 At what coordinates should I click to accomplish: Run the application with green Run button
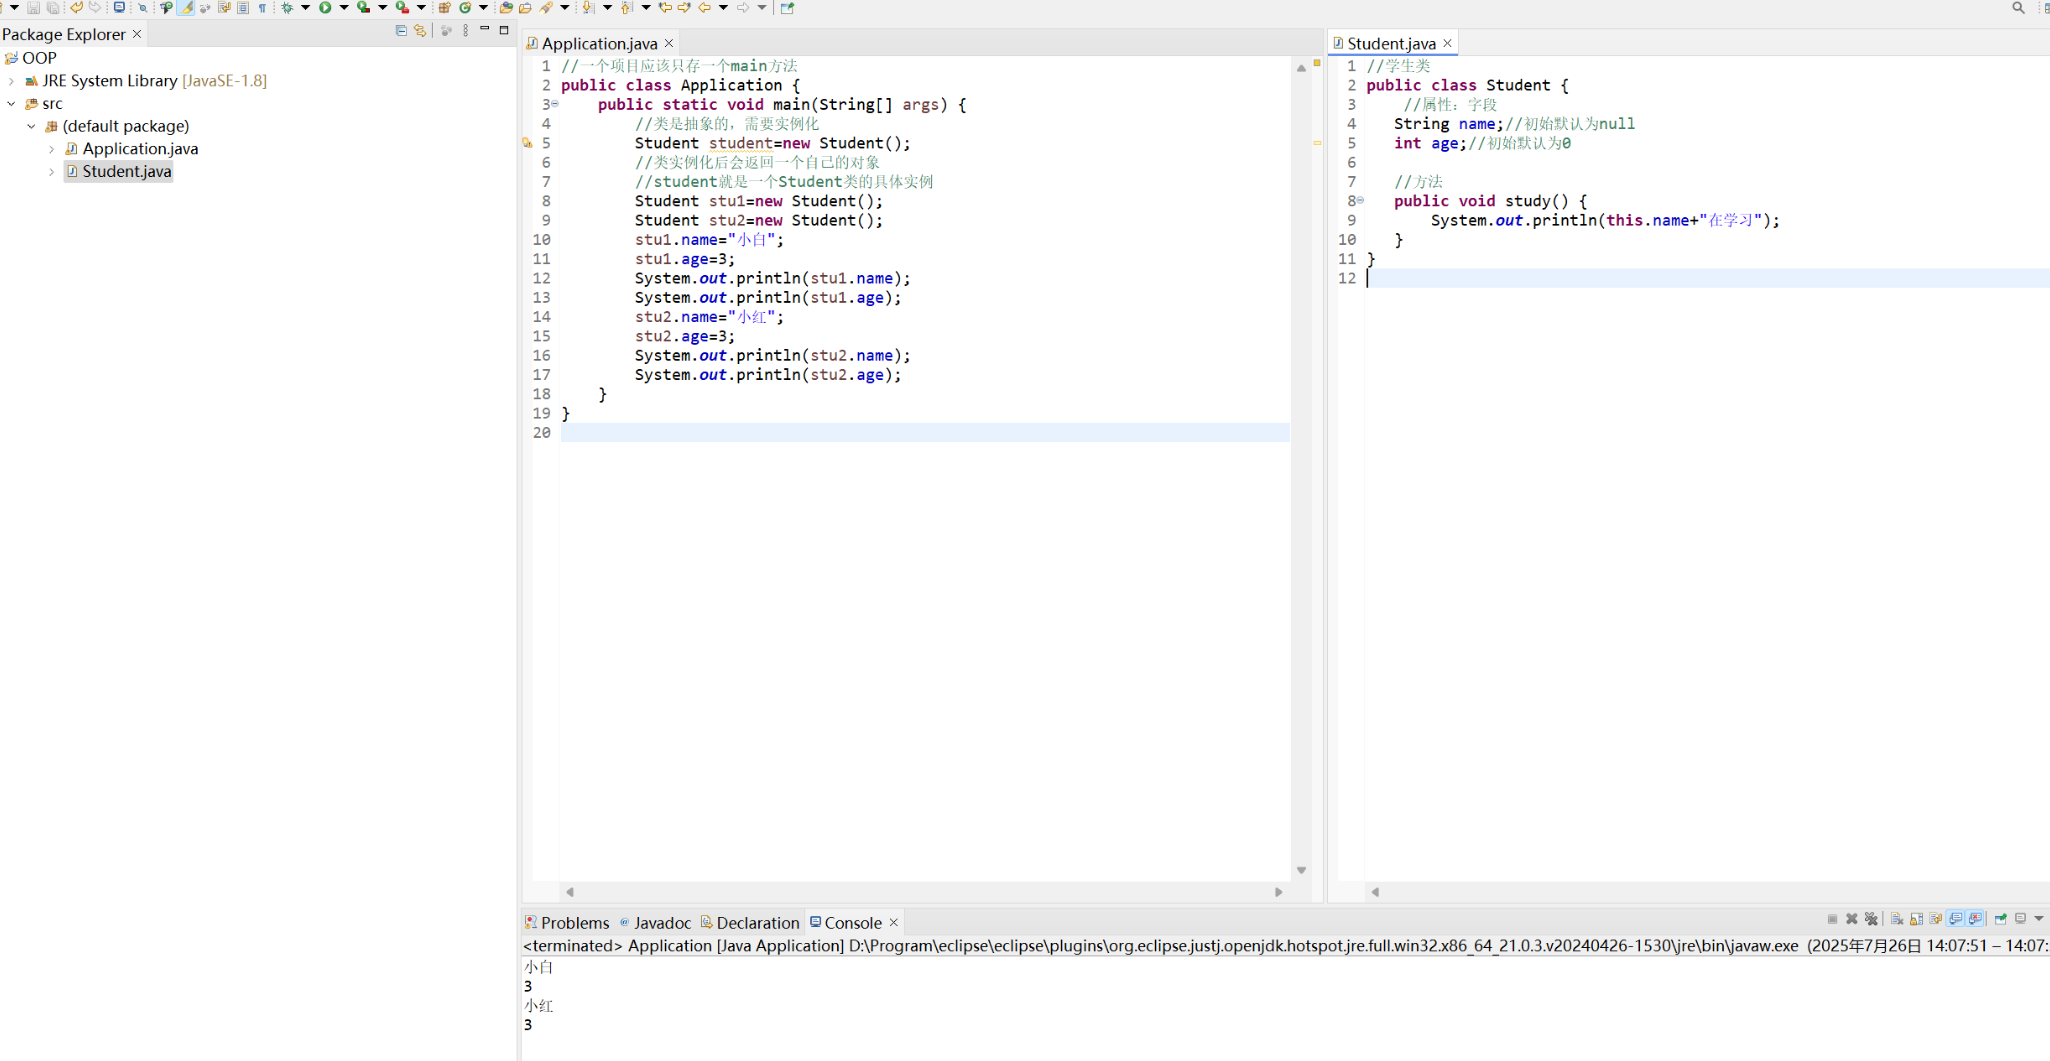click(325, 7)
